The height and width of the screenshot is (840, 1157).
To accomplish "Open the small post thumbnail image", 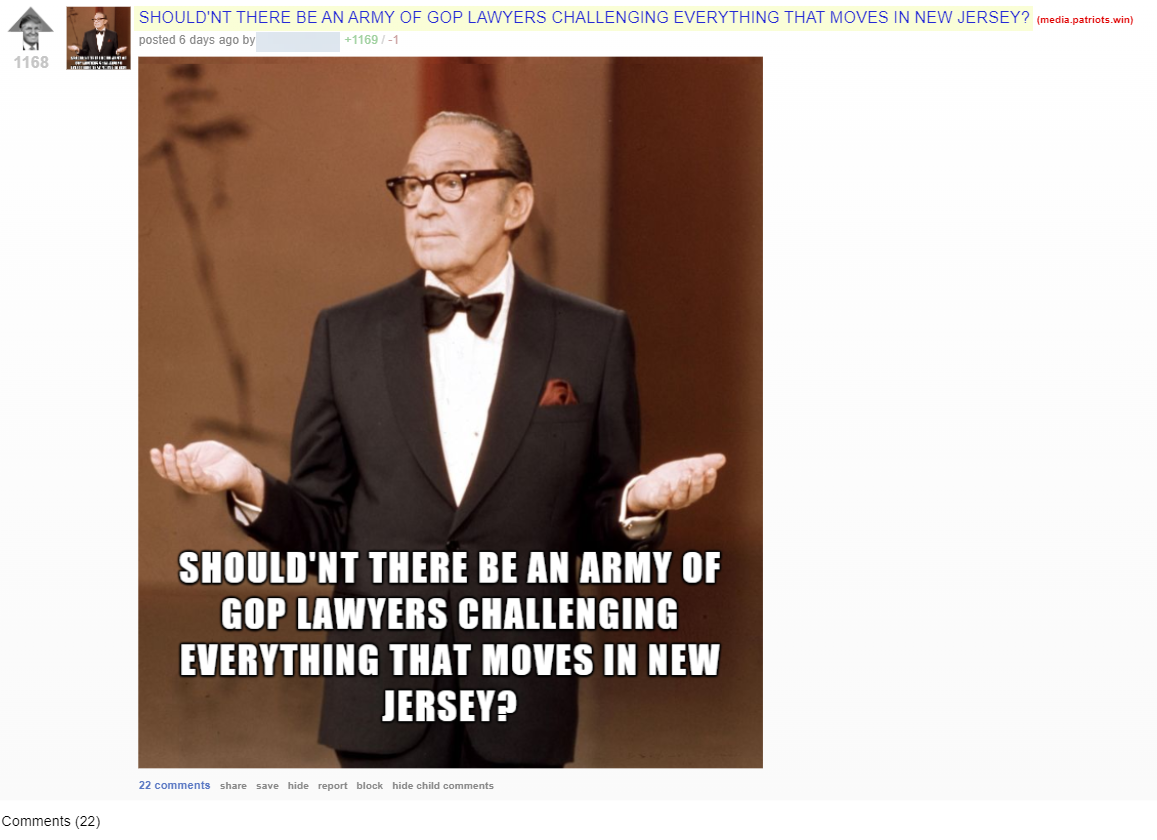I will (x=98, y=38).
